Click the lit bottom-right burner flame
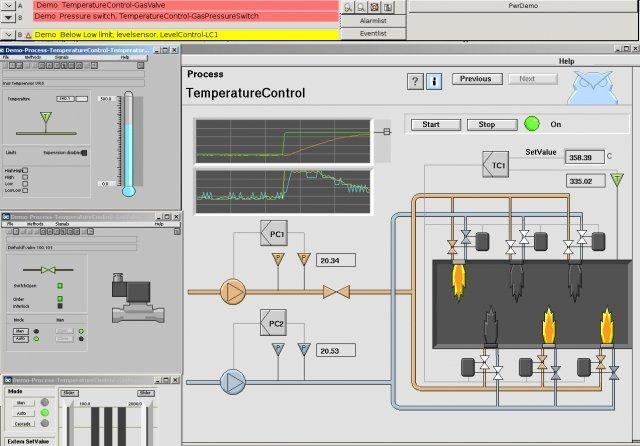The image size is (640, 446). [607, 326]
